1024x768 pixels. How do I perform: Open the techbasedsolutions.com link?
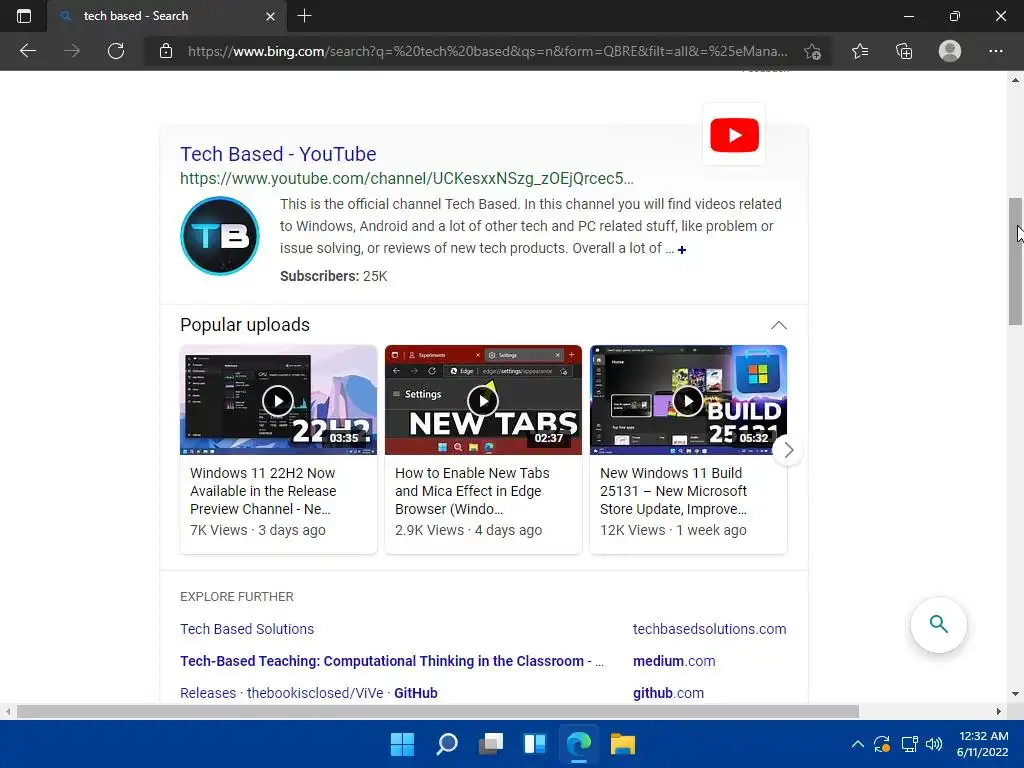(709, 629)
